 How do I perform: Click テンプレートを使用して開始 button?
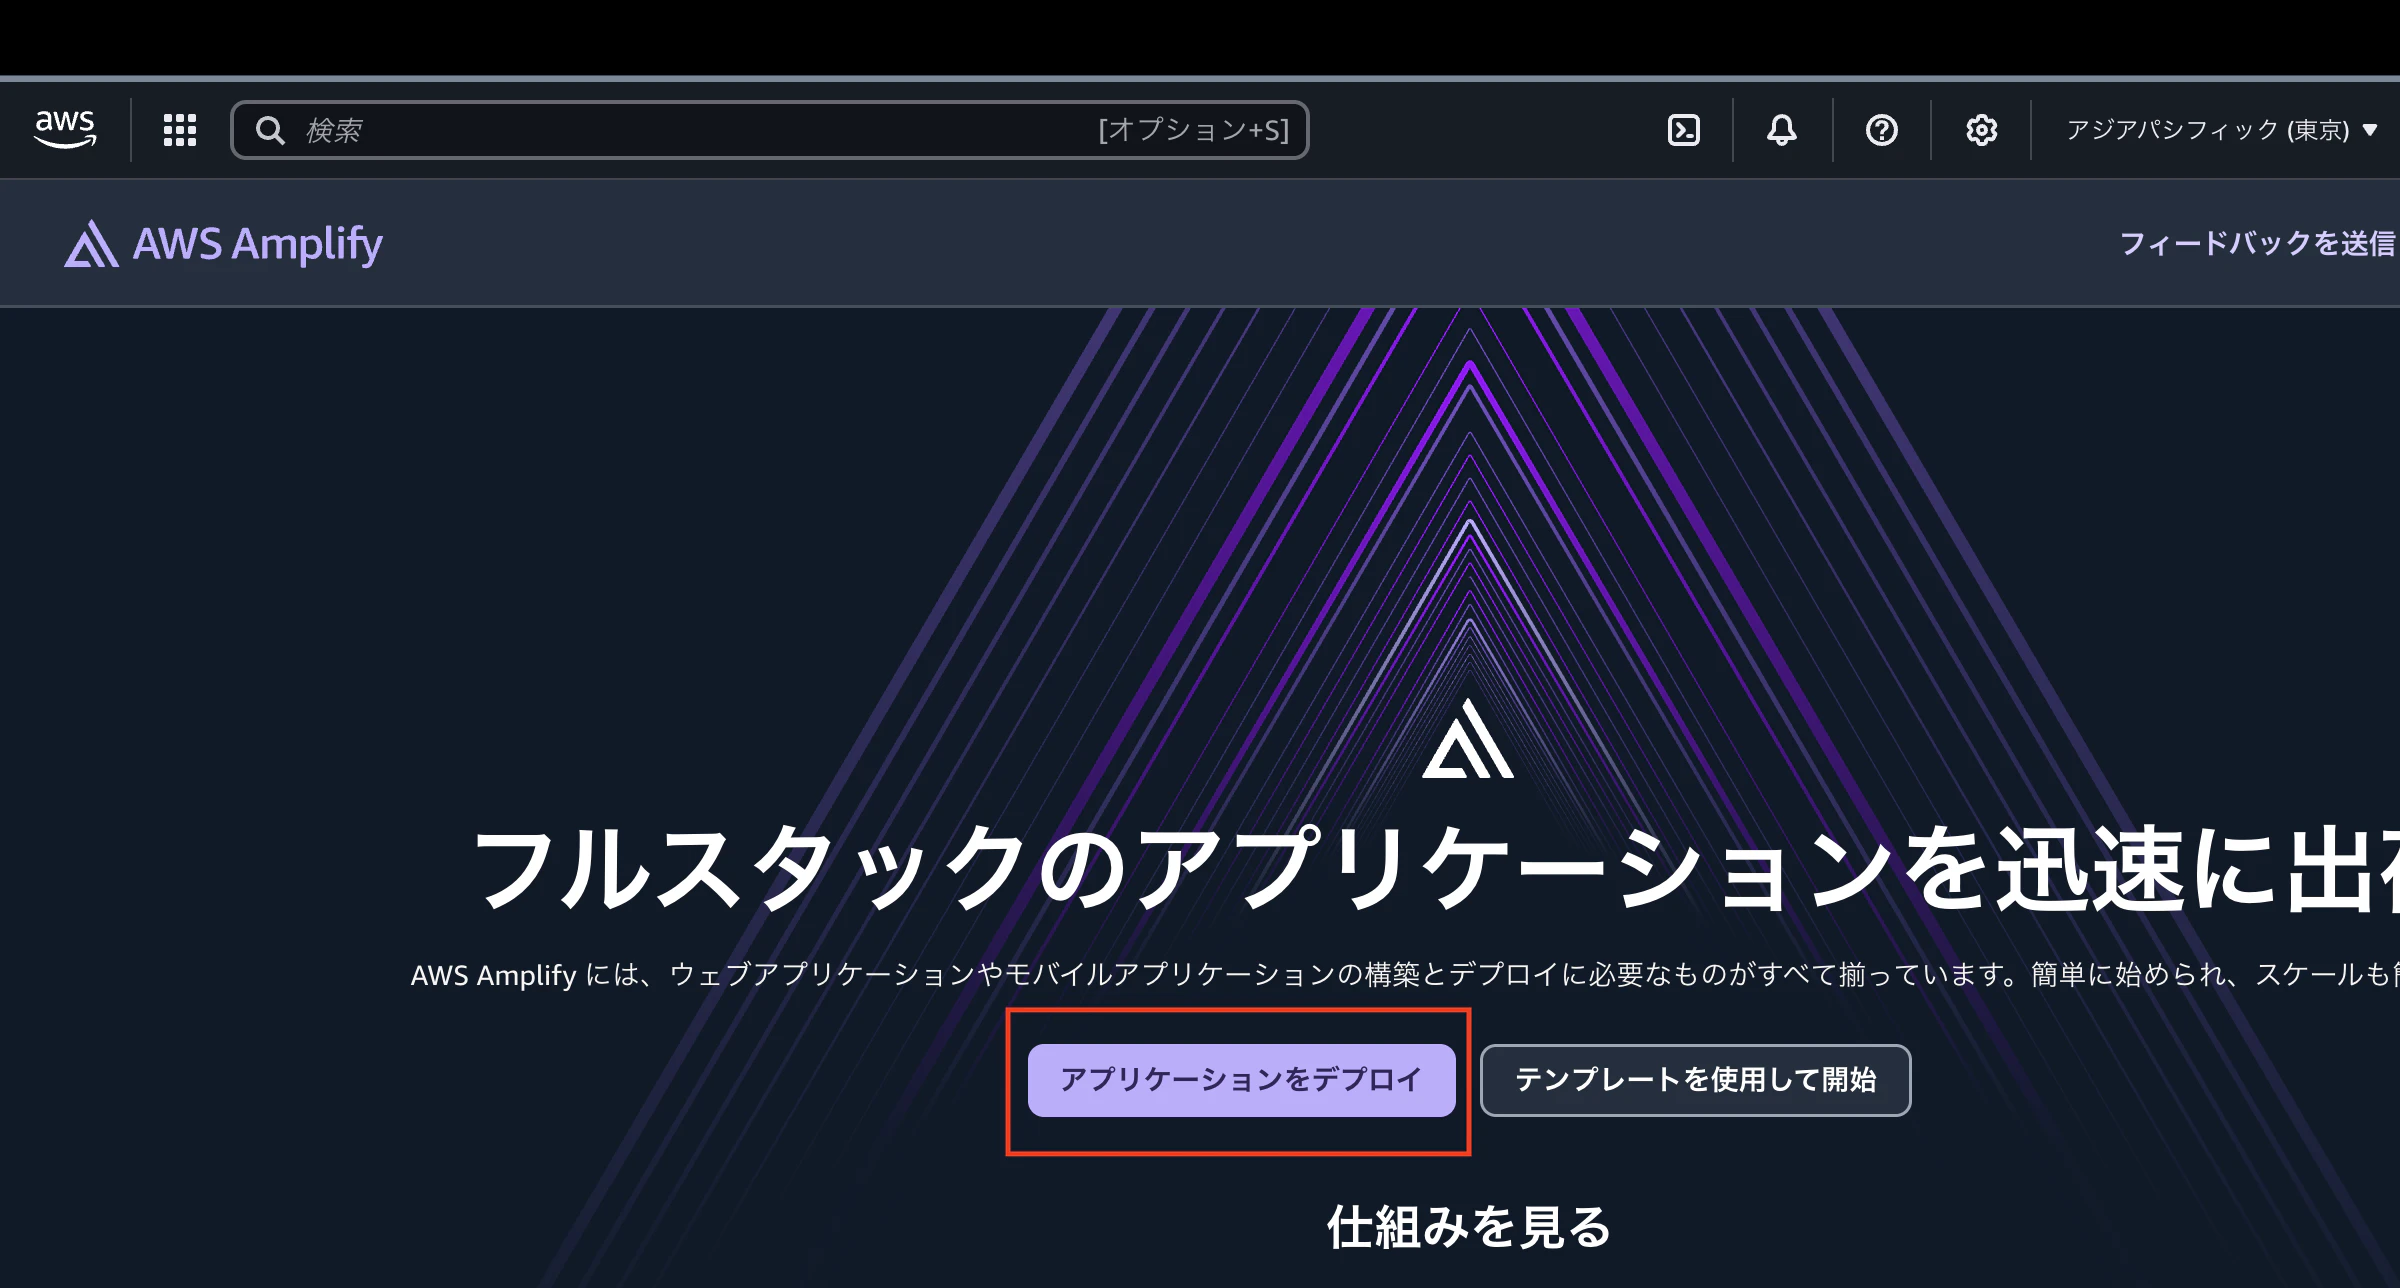point(1695,1080)
